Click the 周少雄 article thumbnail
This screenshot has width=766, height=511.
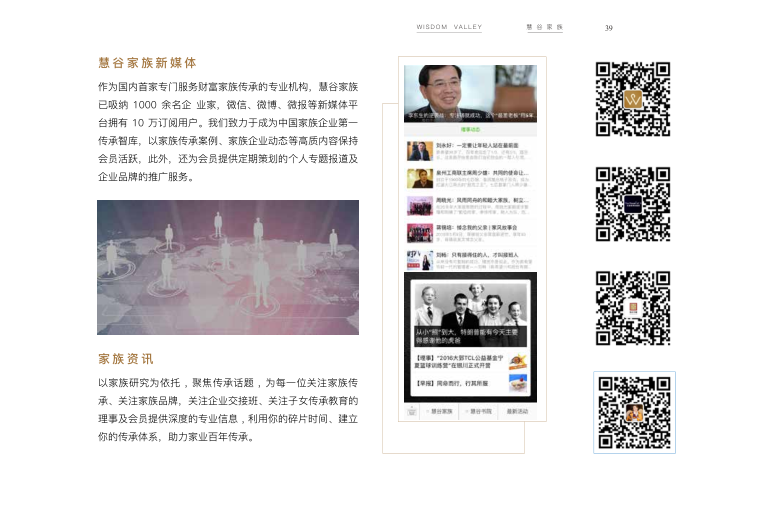pos(420,178)
